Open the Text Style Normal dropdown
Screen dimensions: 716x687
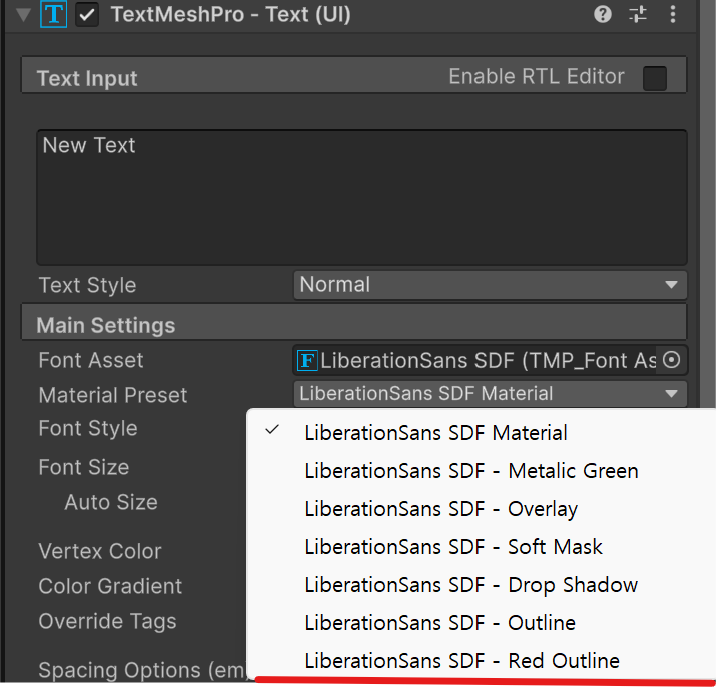[490, 285]
